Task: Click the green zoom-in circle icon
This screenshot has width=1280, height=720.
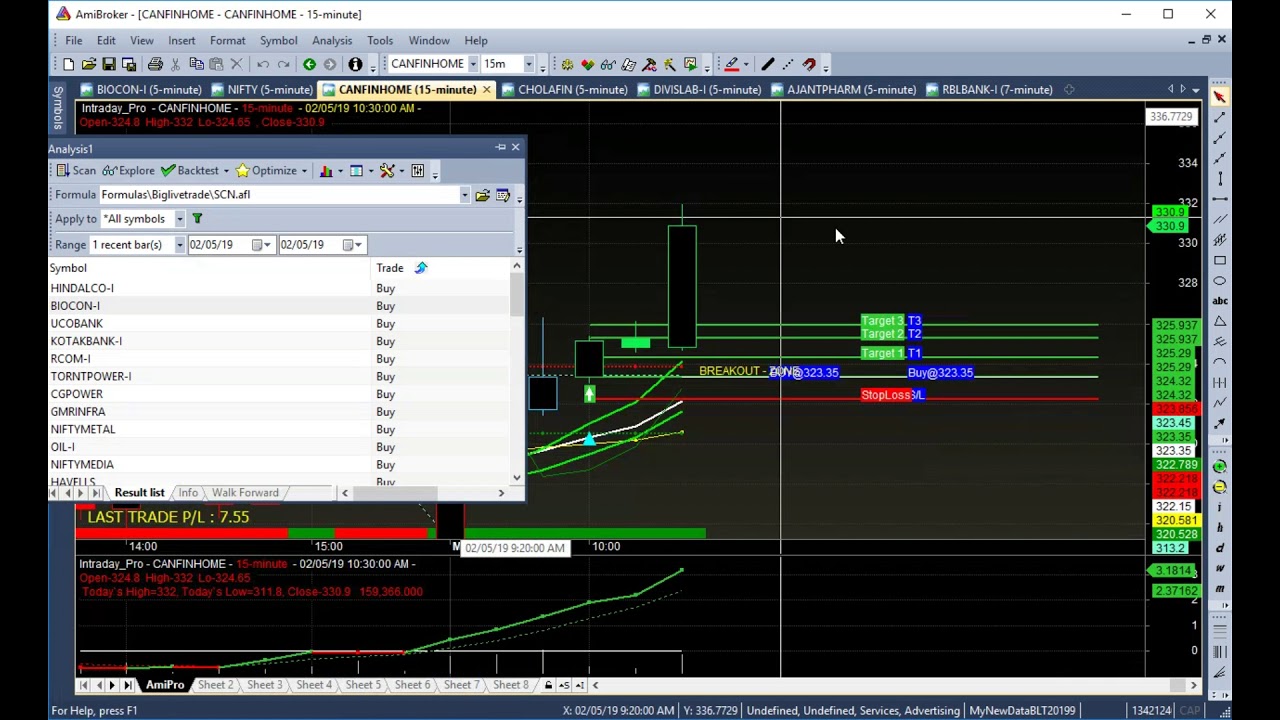Action: (x=1220, y=466)
